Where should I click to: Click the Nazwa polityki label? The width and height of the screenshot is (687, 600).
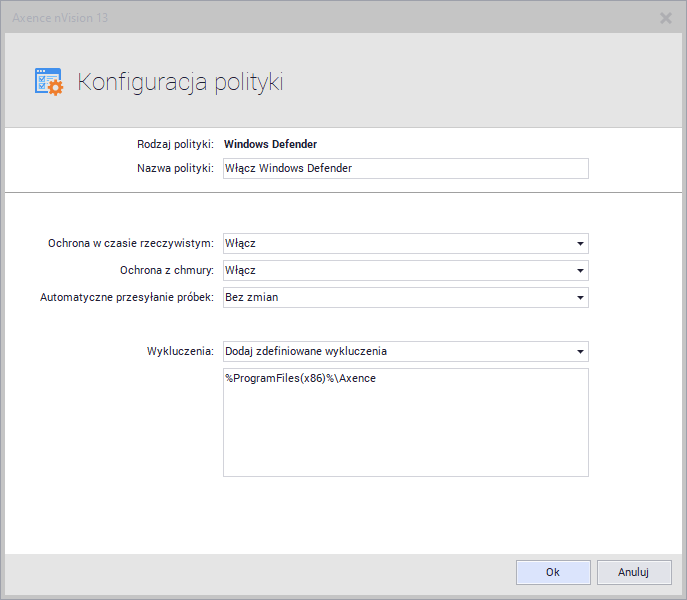coord(175,168)
